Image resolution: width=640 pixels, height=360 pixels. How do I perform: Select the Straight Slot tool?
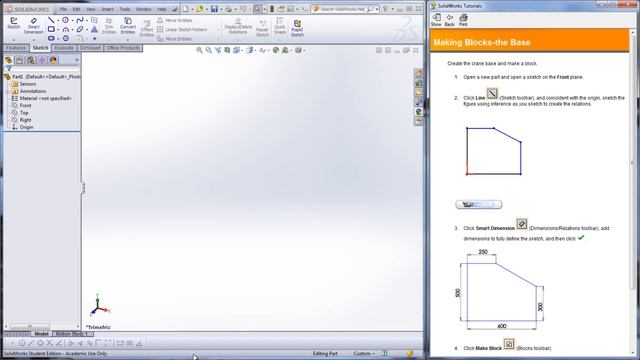click(x=51, y=38)
